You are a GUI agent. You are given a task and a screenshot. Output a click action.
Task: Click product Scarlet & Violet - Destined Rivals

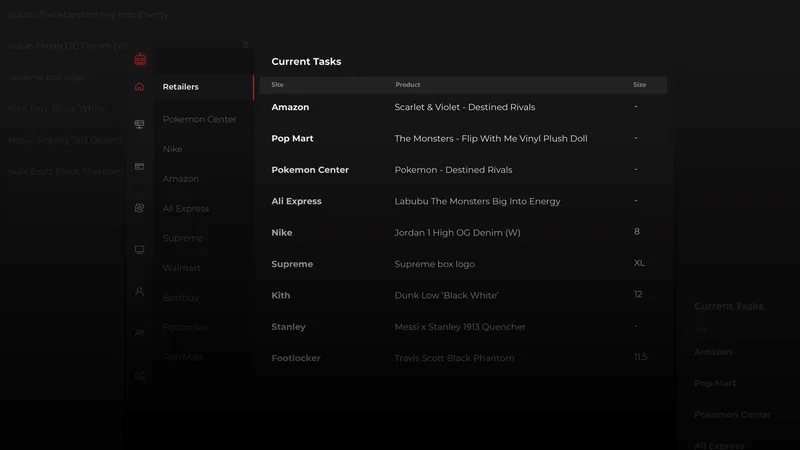(x=465, y=107)
